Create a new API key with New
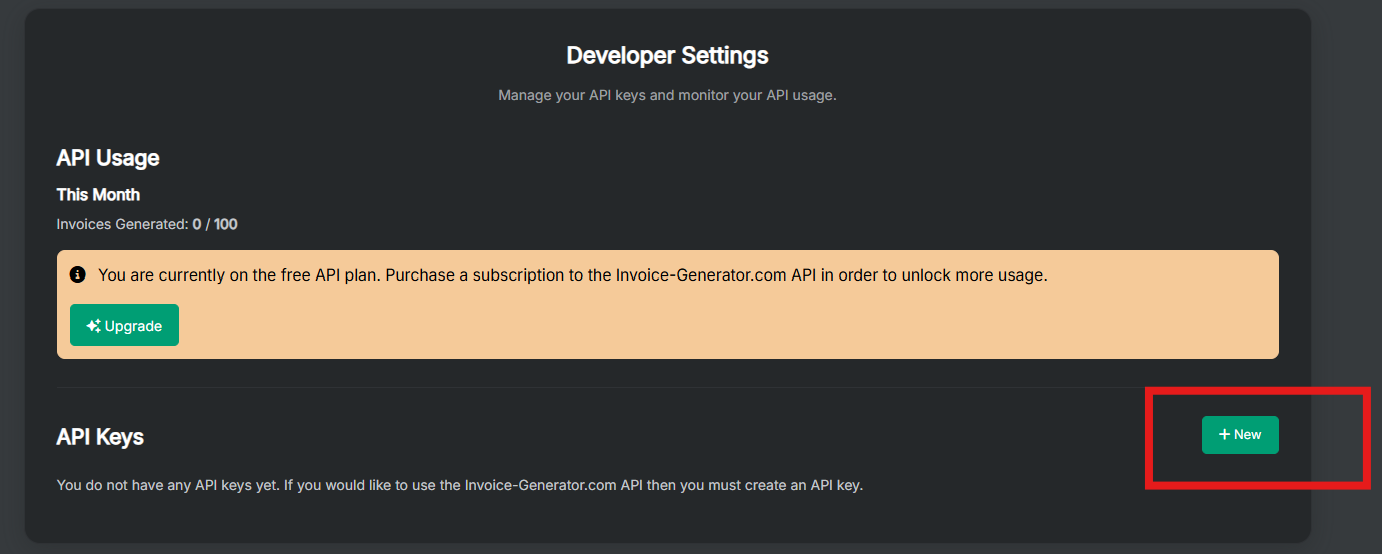Screen dimensions: 1382x554 [1240, 435]
